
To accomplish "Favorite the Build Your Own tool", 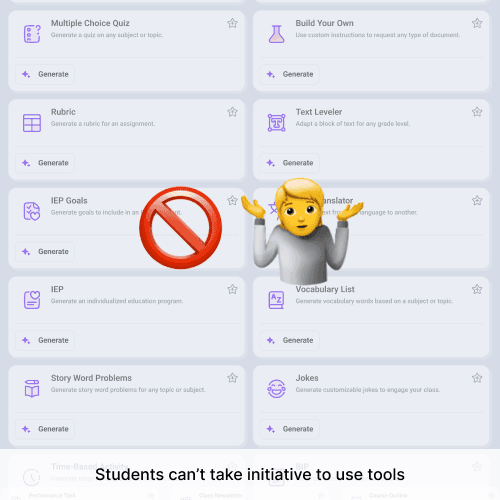I will [x=477, y=23].
